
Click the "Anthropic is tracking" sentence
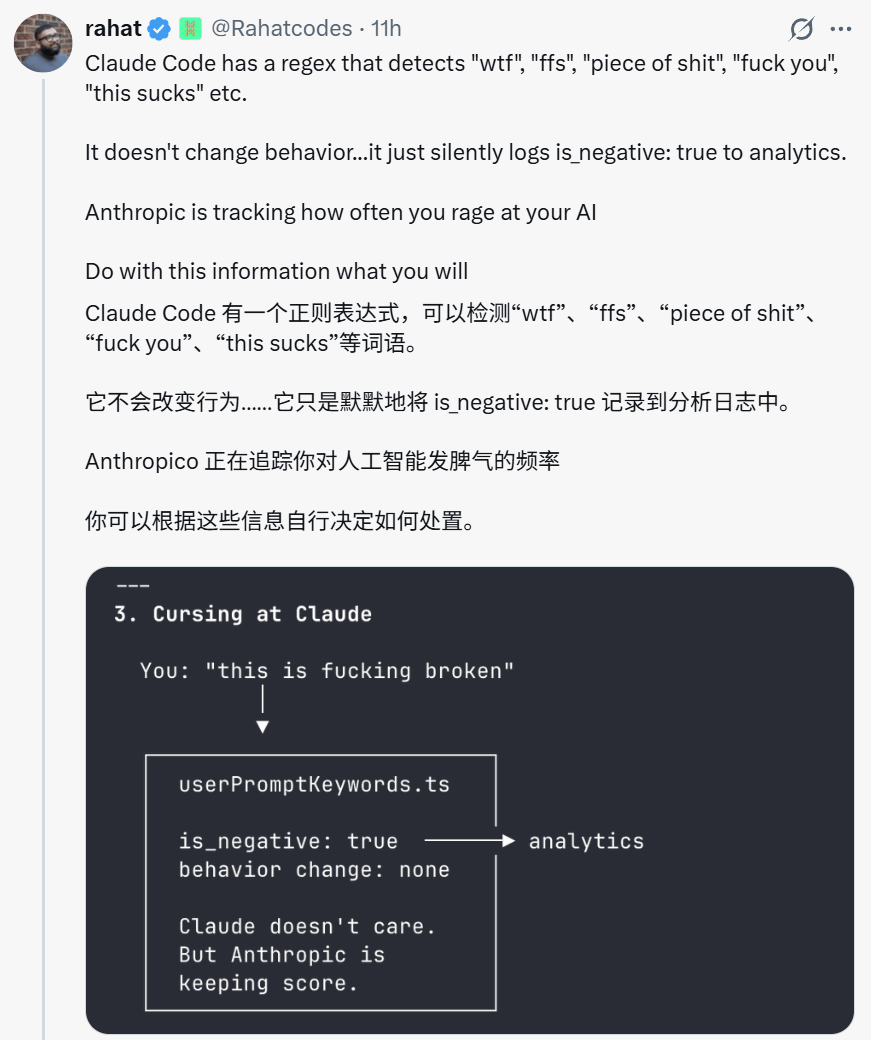click(x=340, y=212)
